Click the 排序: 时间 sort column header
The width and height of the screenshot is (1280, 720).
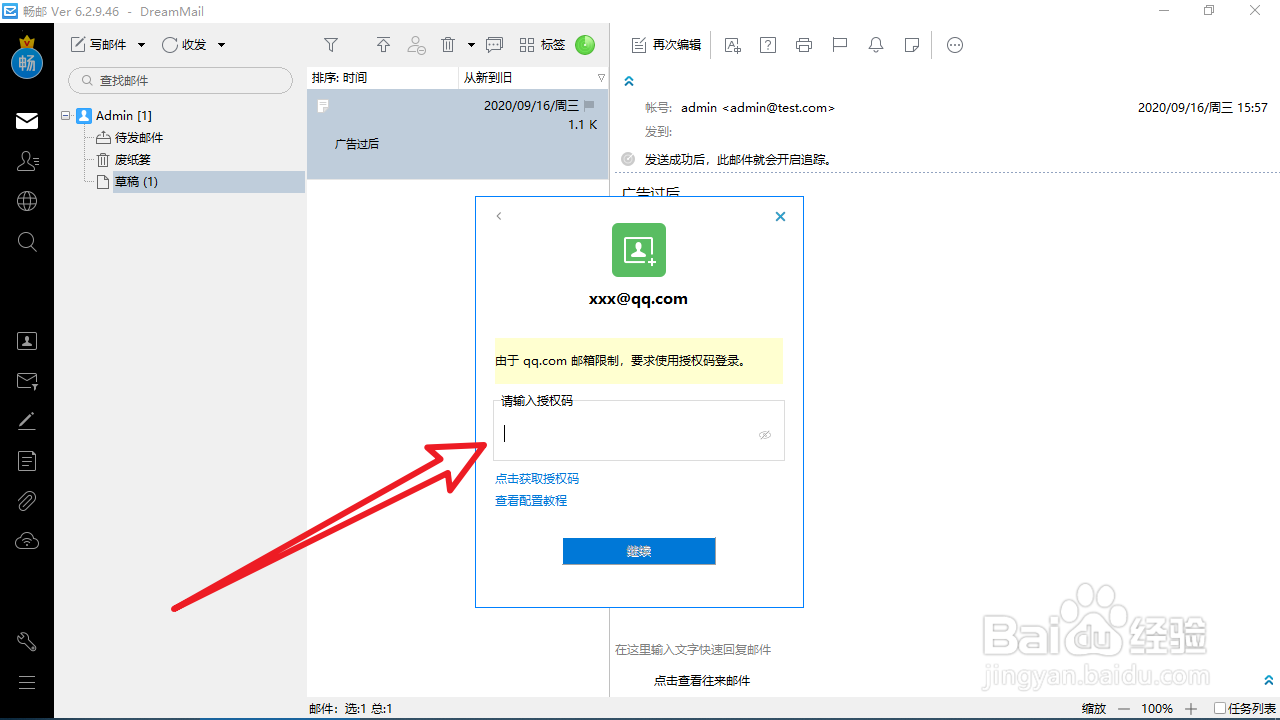(382, 77)
